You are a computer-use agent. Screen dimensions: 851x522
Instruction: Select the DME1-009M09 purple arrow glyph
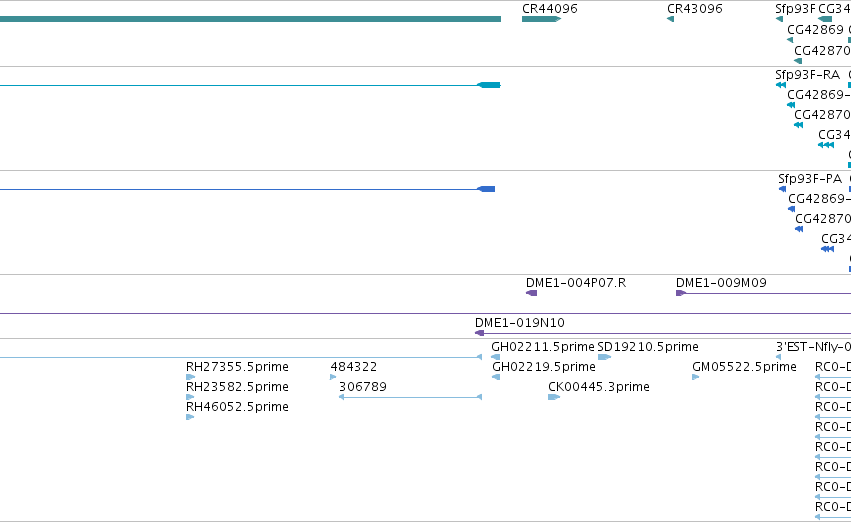coord(681,293)
